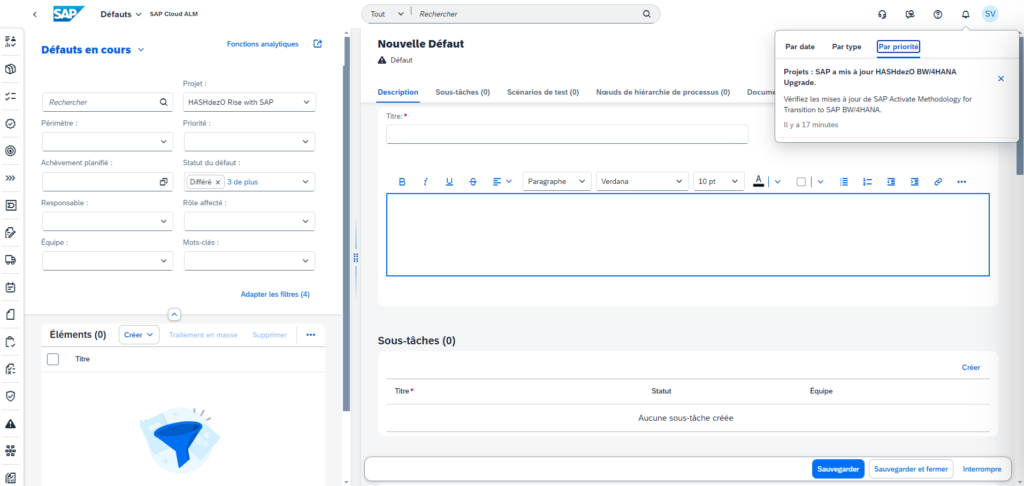Switch to the Description tab

(x=398, y=92)
